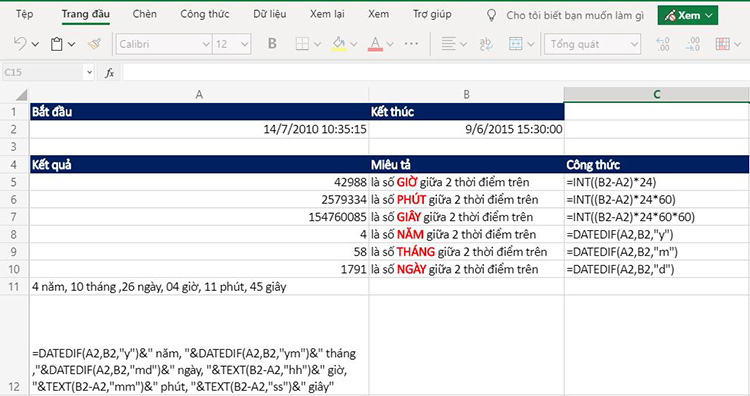
Task: Open the Dữ liệu tab
Action: coord(270,14)
